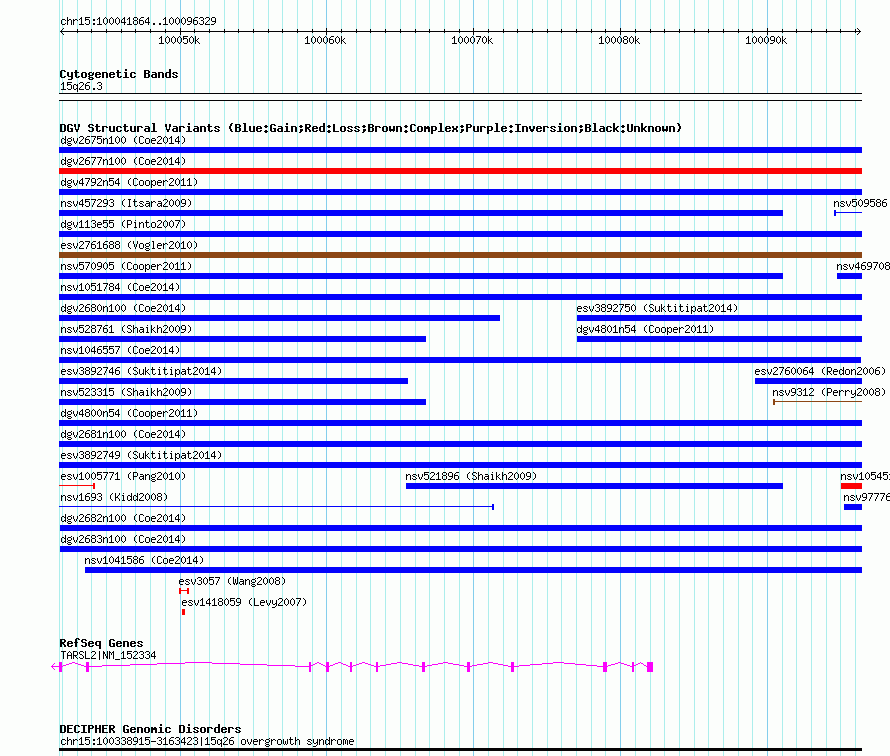Click the small red esv3057 marker
This screenshot has width=890, height=756.
point(184,591)
